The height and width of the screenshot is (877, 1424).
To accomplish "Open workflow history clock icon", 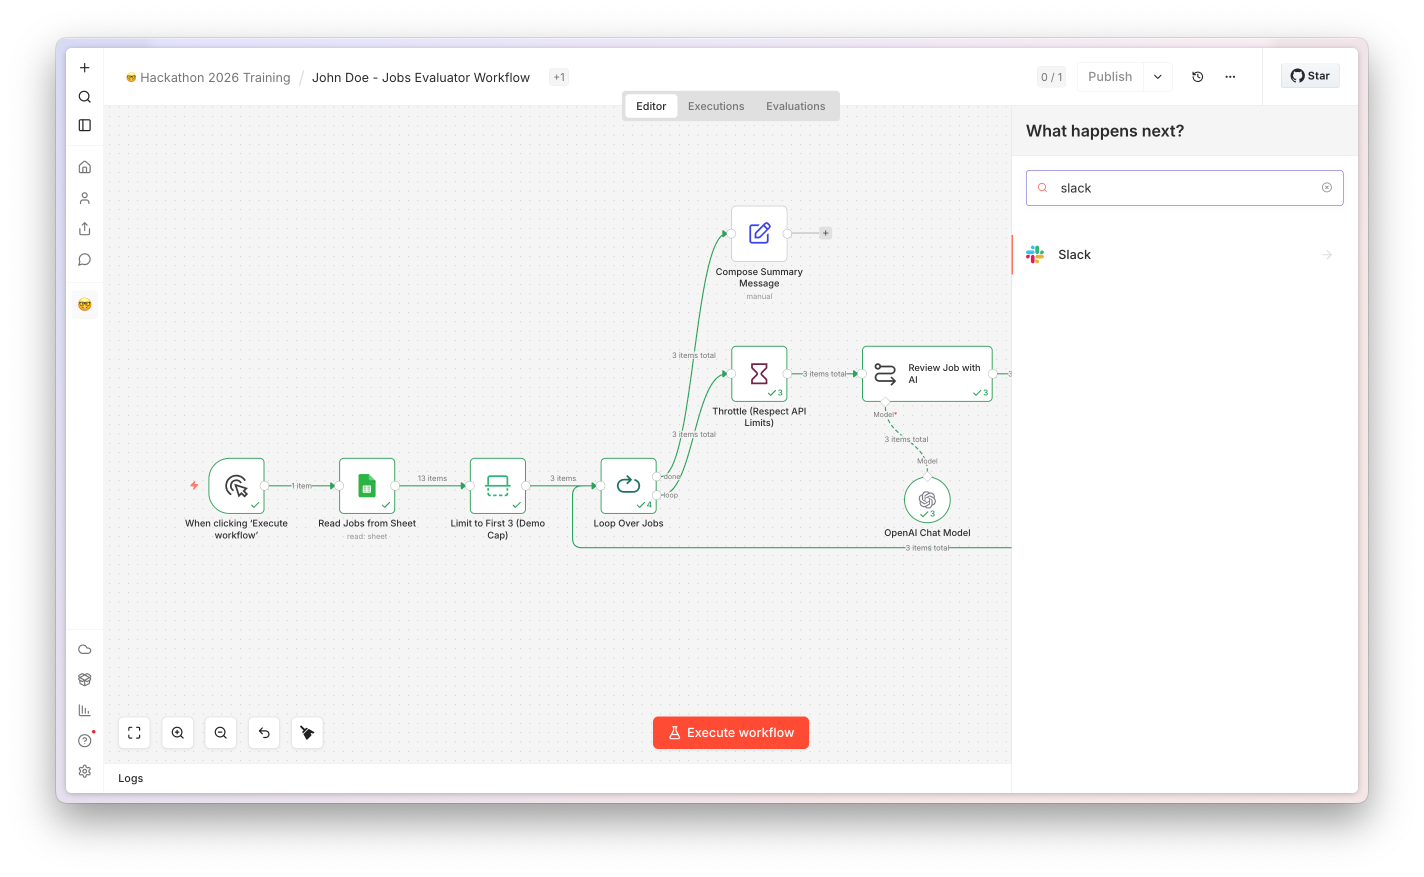I will 1198,77.
